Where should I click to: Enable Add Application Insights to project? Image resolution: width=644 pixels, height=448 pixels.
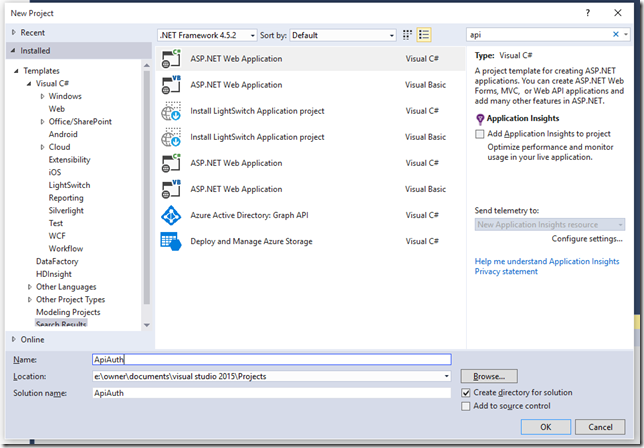pos(479,134)
